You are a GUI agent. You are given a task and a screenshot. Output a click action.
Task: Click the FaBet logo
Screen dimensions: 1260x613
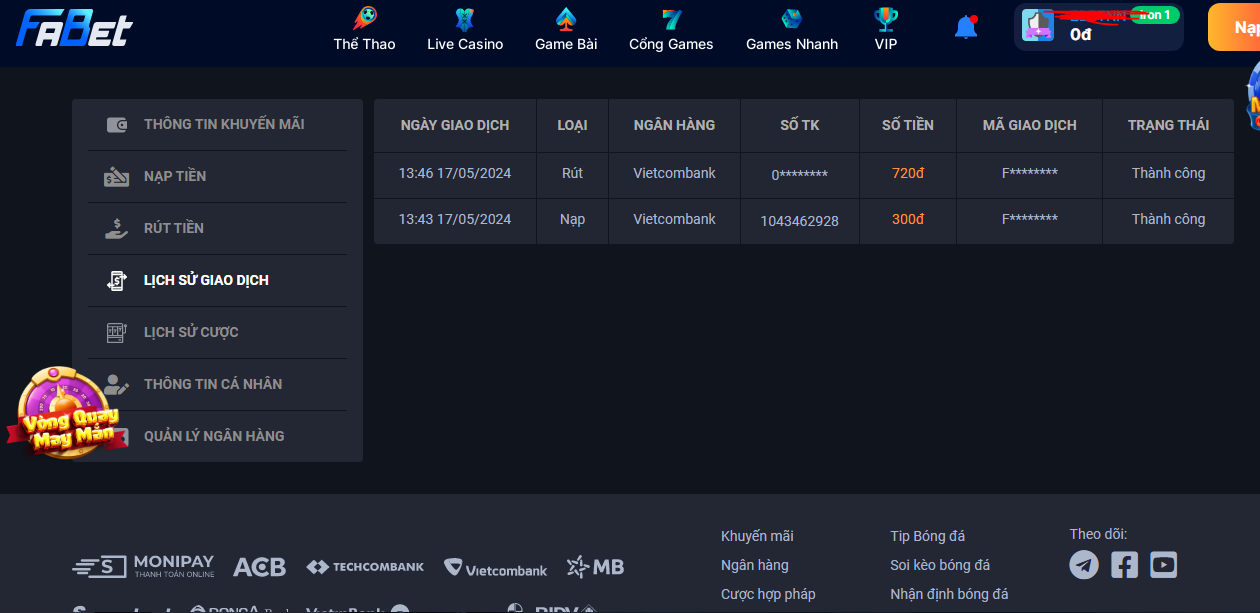(x=74, y=28)
